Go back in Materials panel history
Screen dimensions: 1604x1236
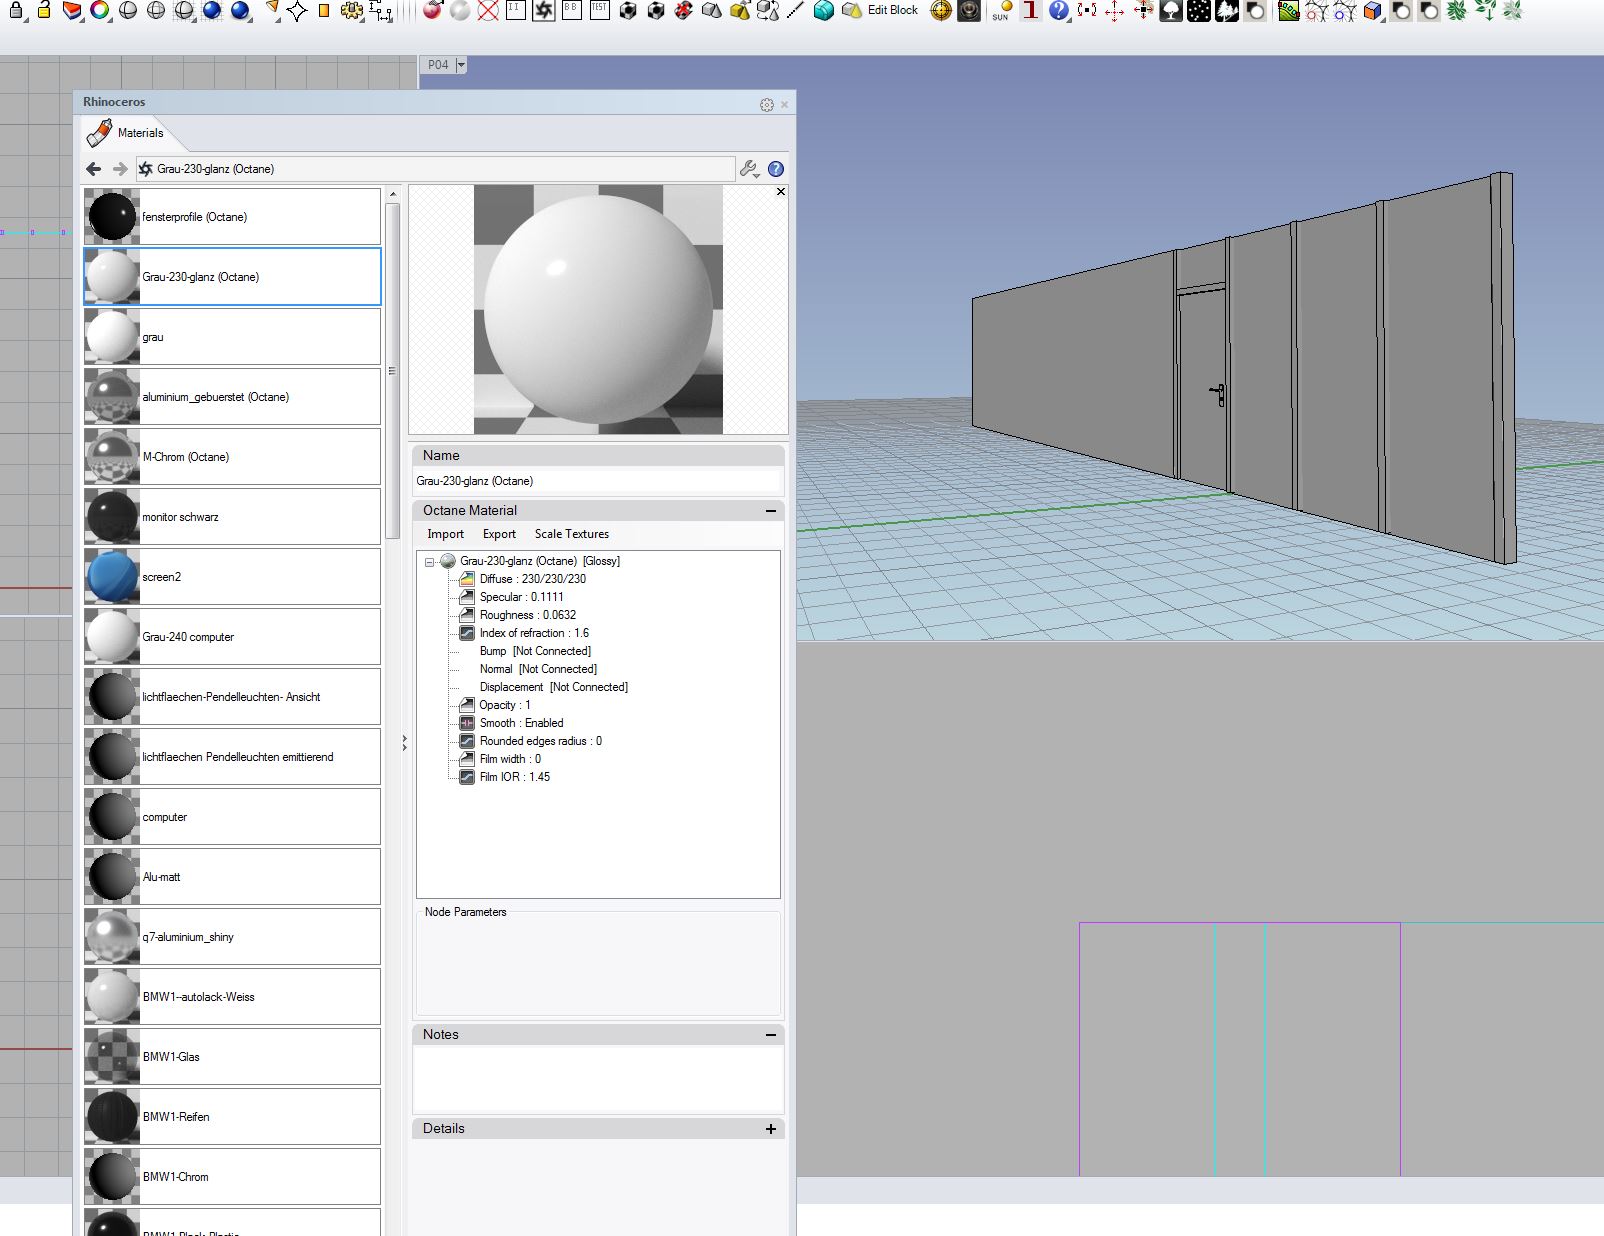click(94, 169)
